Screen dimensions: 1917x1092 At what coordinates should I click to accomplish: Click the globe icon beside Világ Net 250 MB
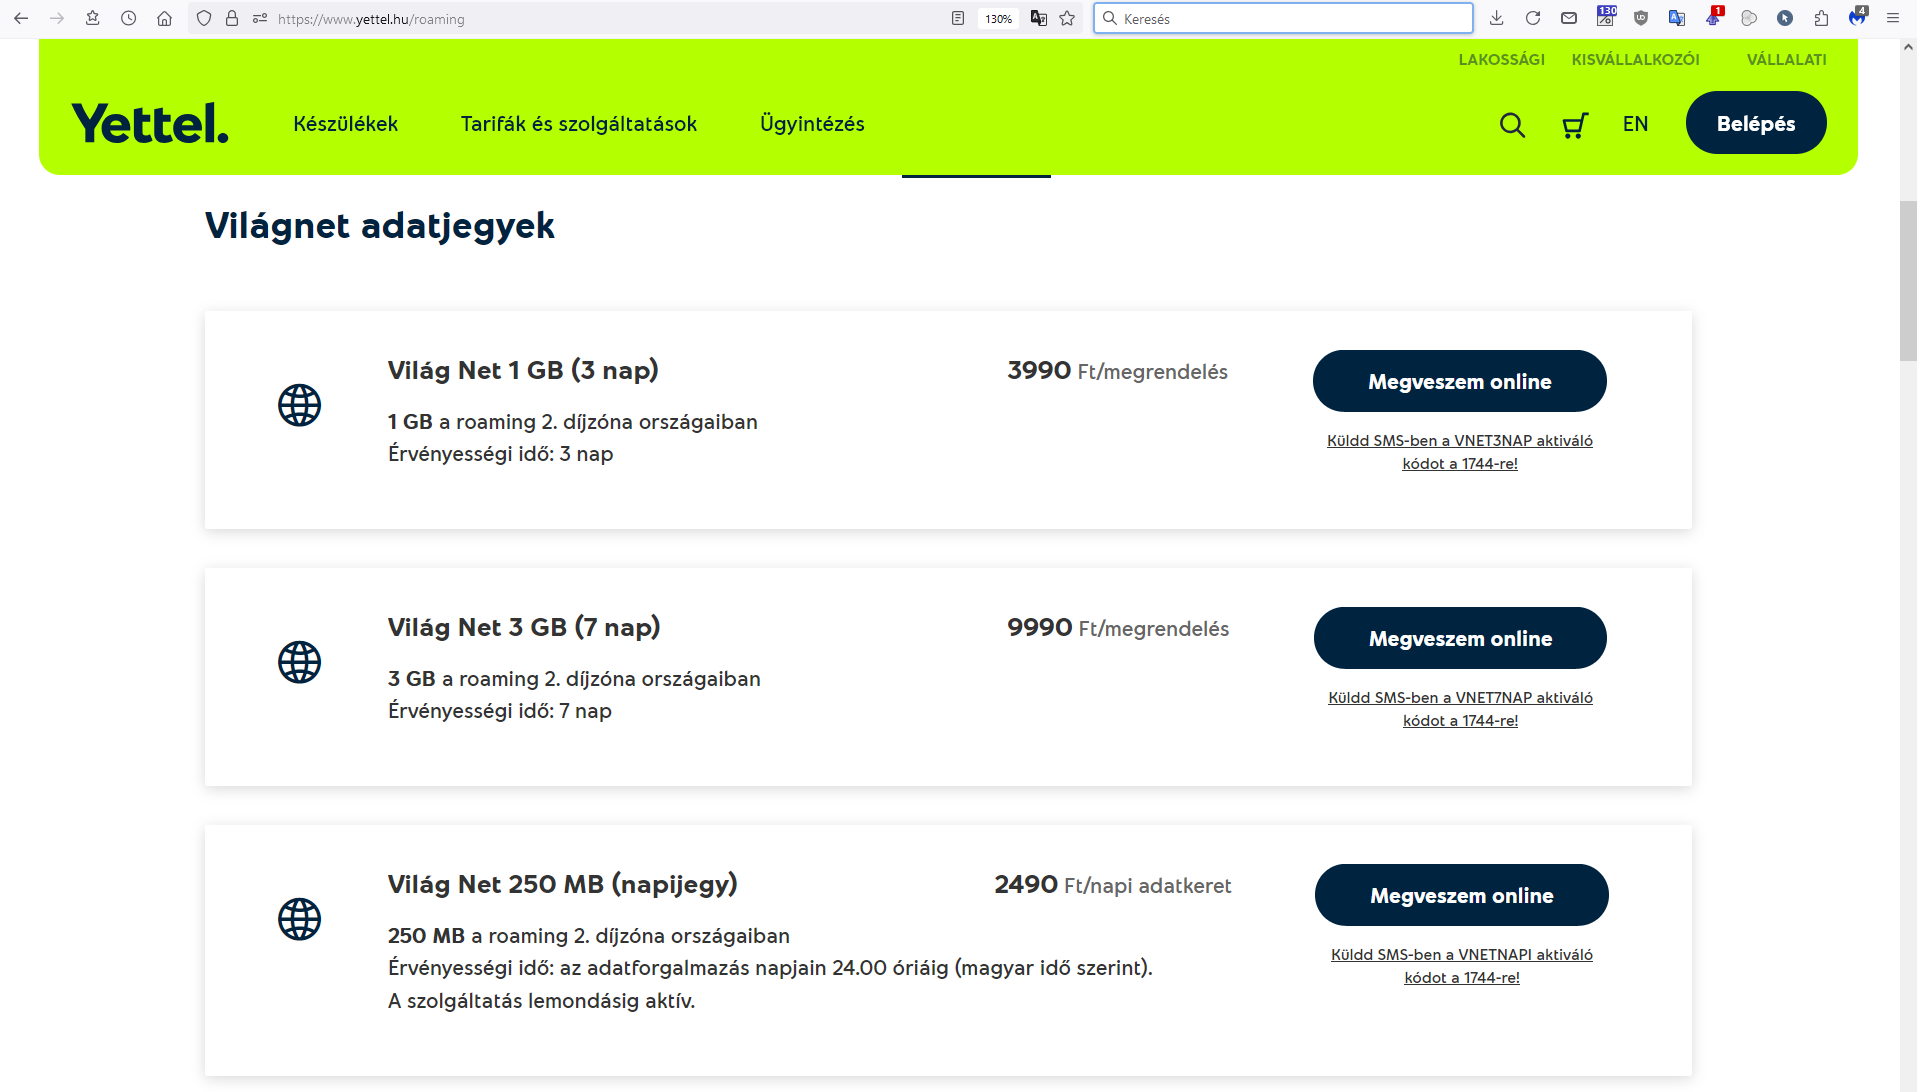[299, 919]
